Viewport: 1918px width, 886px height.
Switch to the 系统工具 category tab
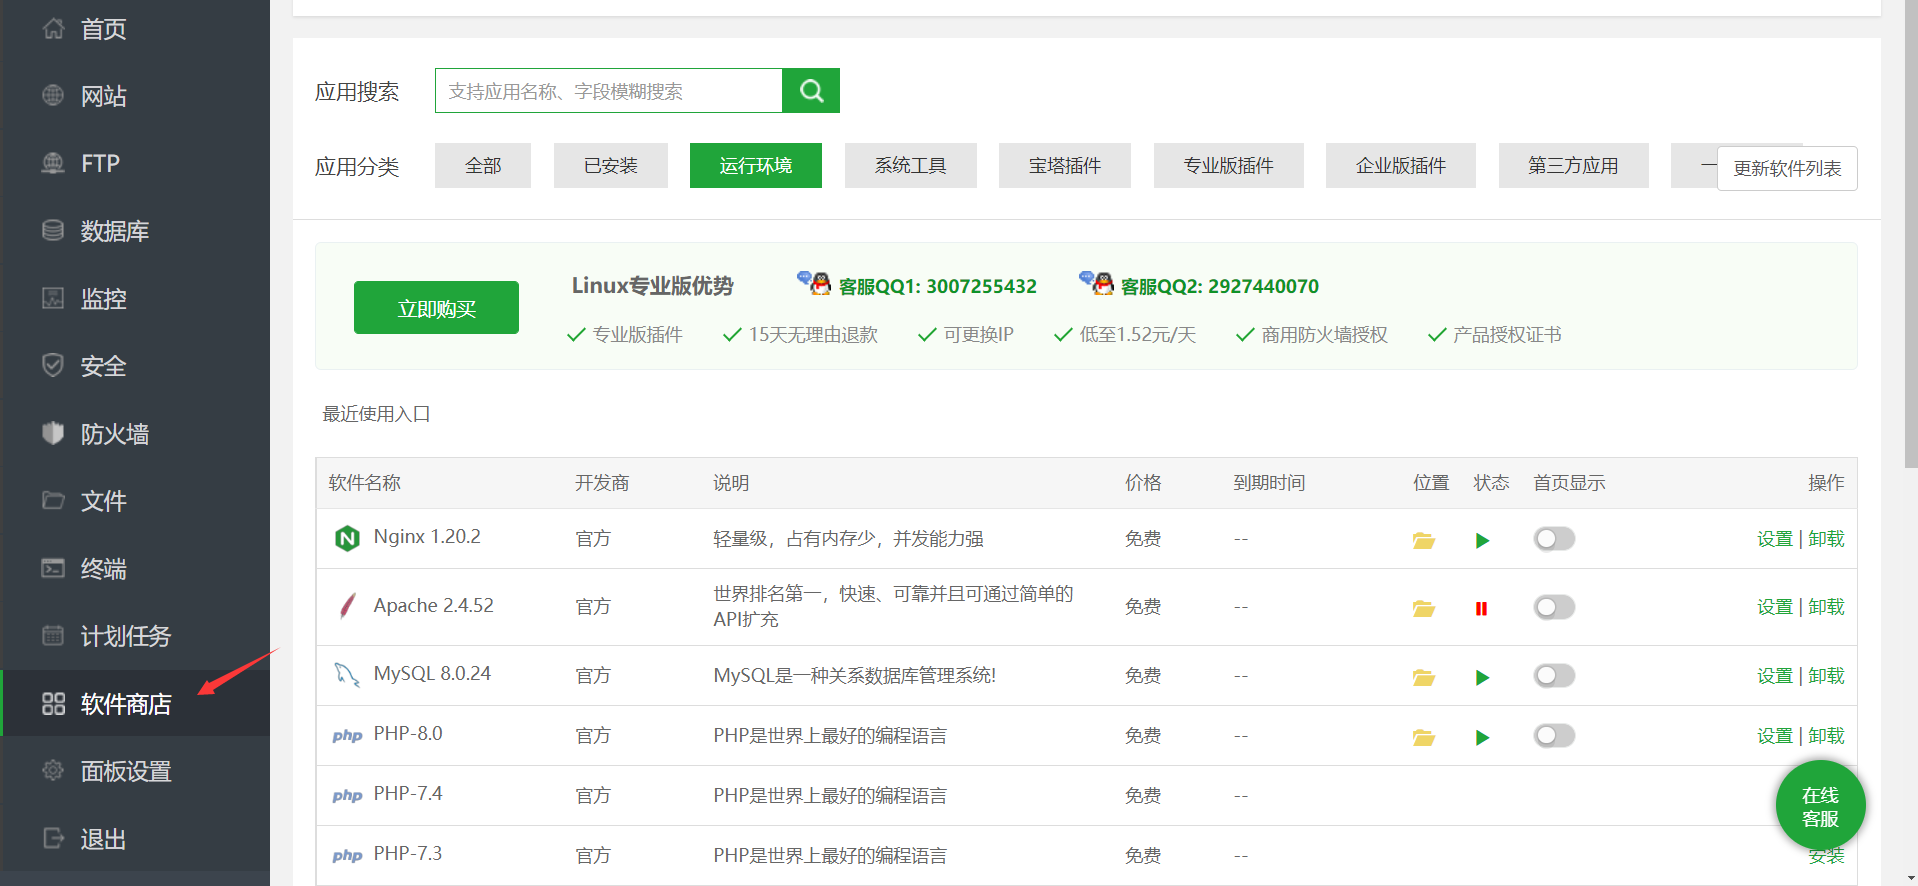911,165
